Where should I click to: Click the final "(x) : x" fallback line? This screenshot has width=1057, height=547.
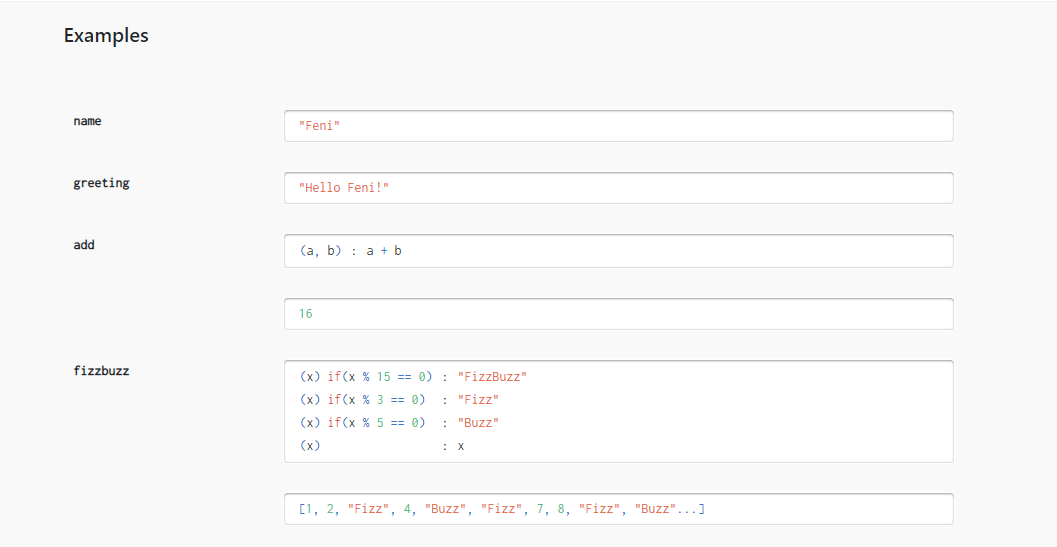[381, 446]
